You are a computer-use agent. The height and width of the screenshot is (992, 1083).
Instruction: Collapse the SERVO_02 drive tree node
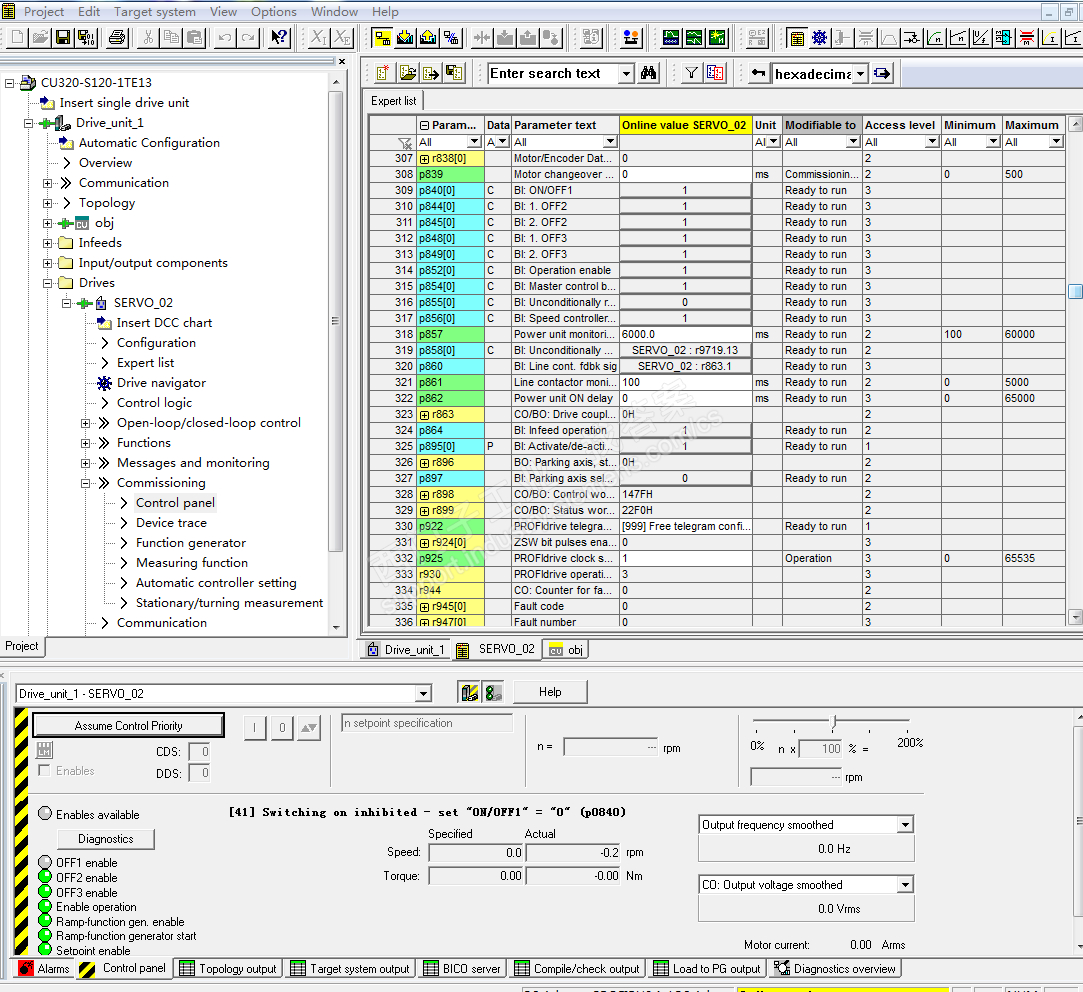pyautogui.click(x=67, y=303)
